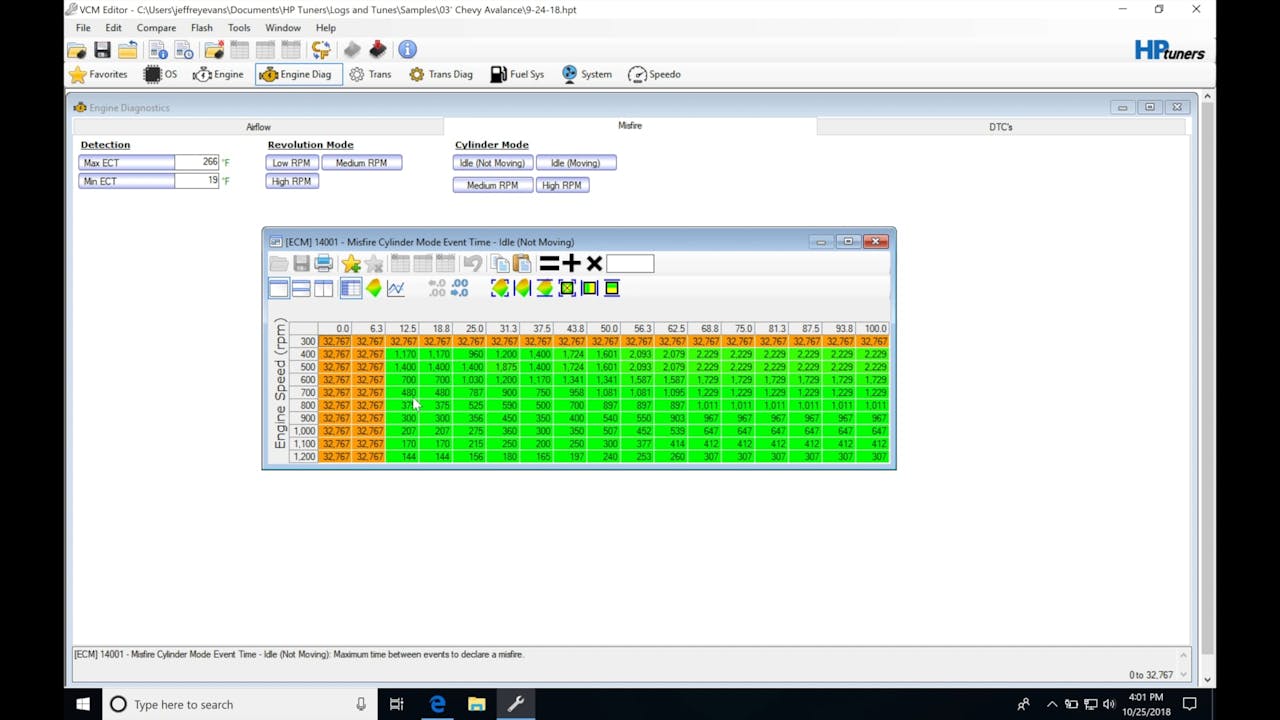Screen dimensions: 1280x720
Task: Open the blue Info icon
Action: point(407,49)
